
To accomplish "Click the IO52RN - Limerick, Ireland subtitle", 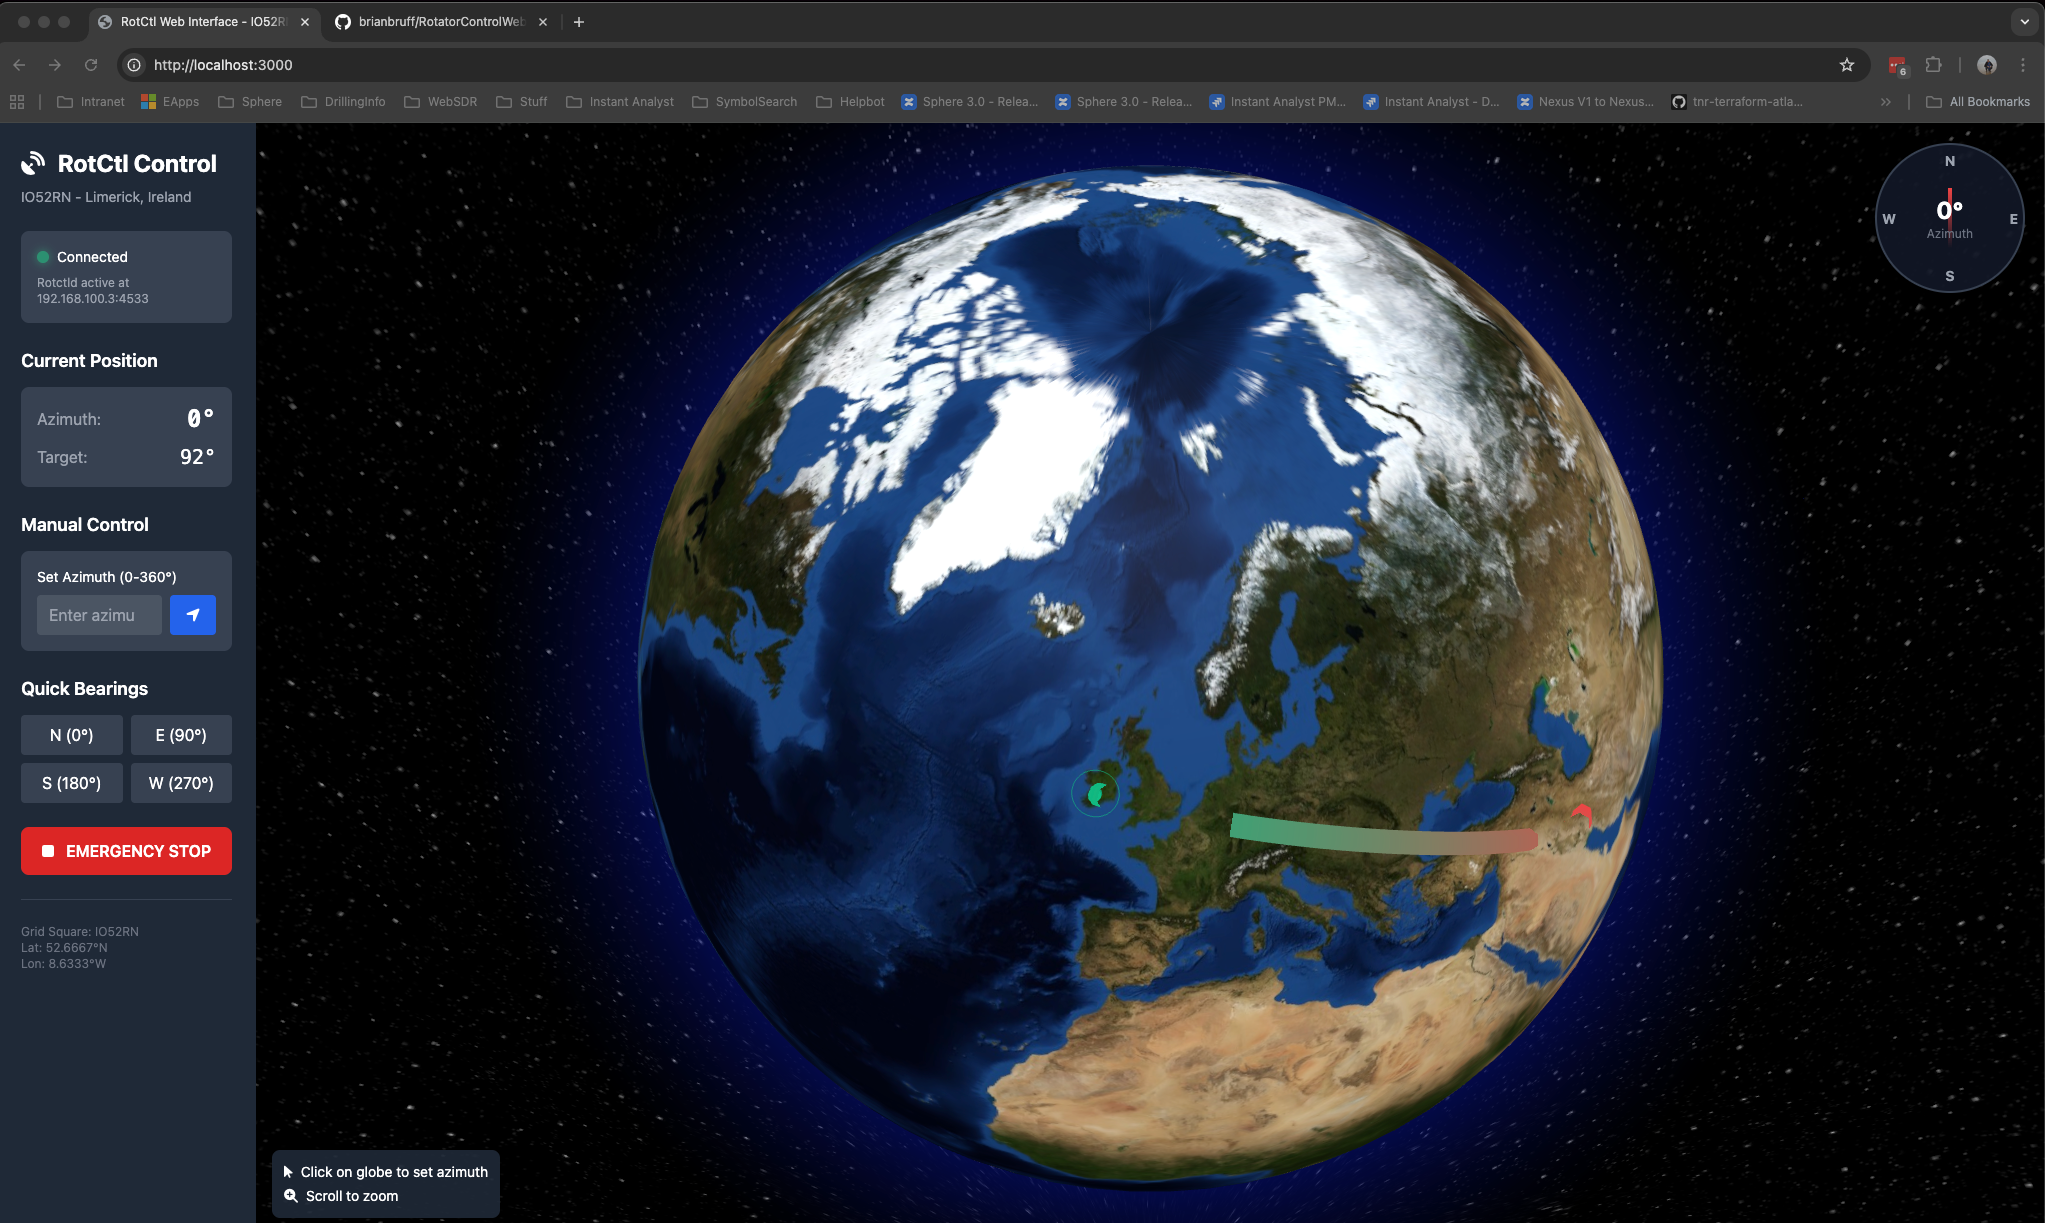I will (x=106, y=197).
